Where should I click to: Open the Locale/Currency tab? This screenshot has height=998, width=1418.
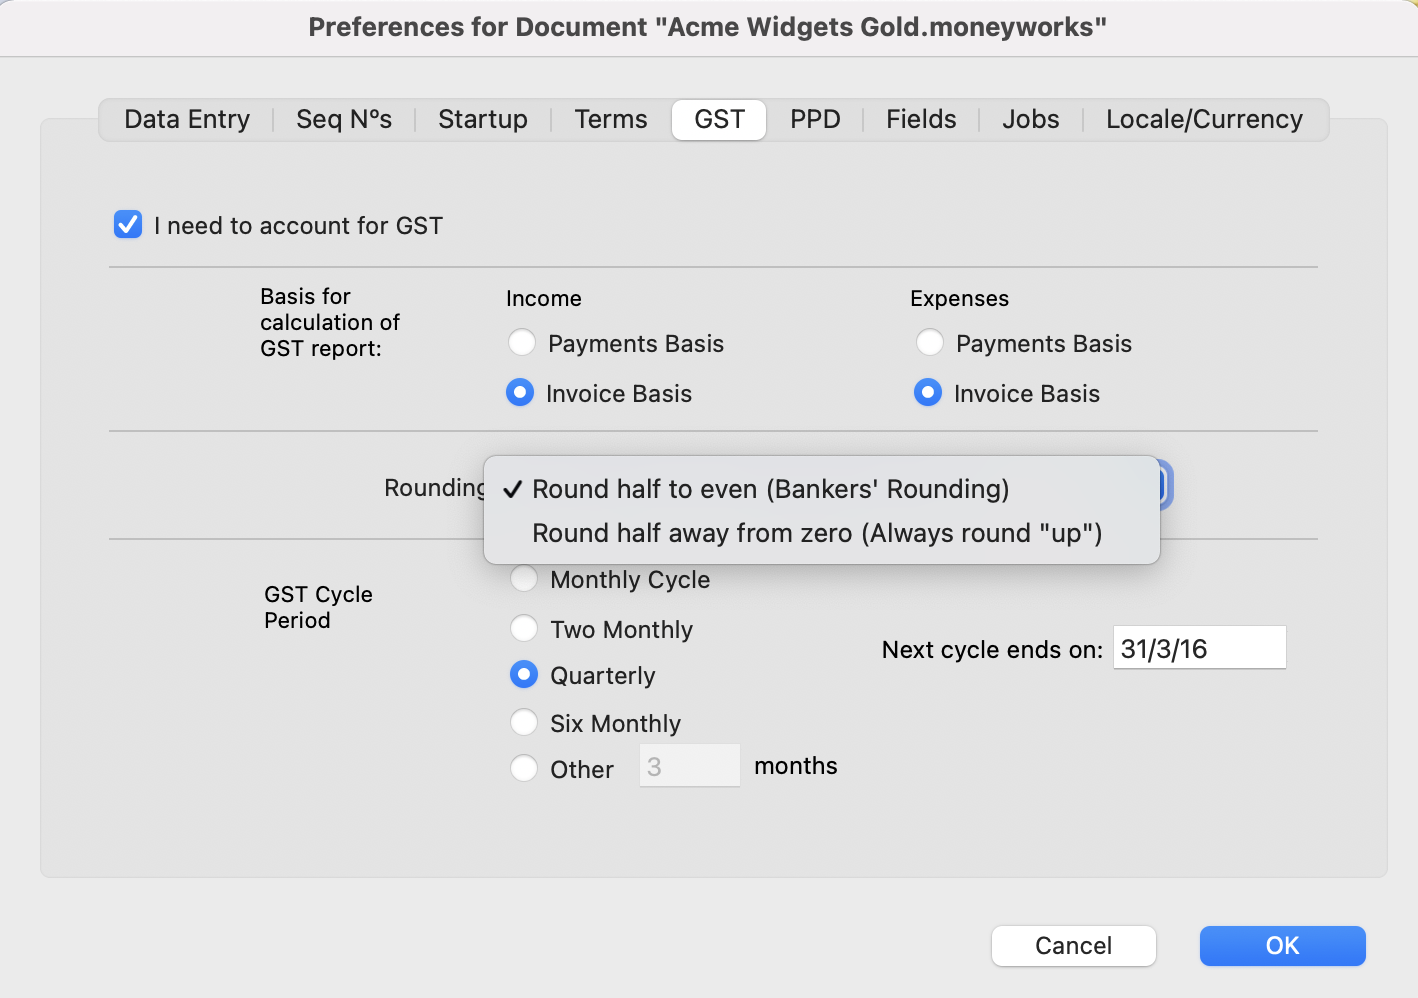pyautogui.click(x=1204, y=119)
